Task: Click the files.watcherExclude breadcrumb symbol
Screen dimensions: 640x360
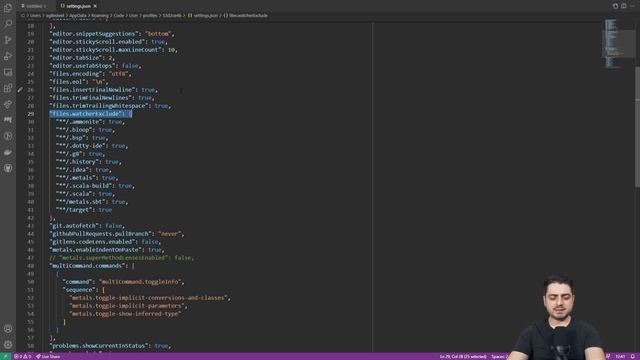Action: (x=246, y=16)
